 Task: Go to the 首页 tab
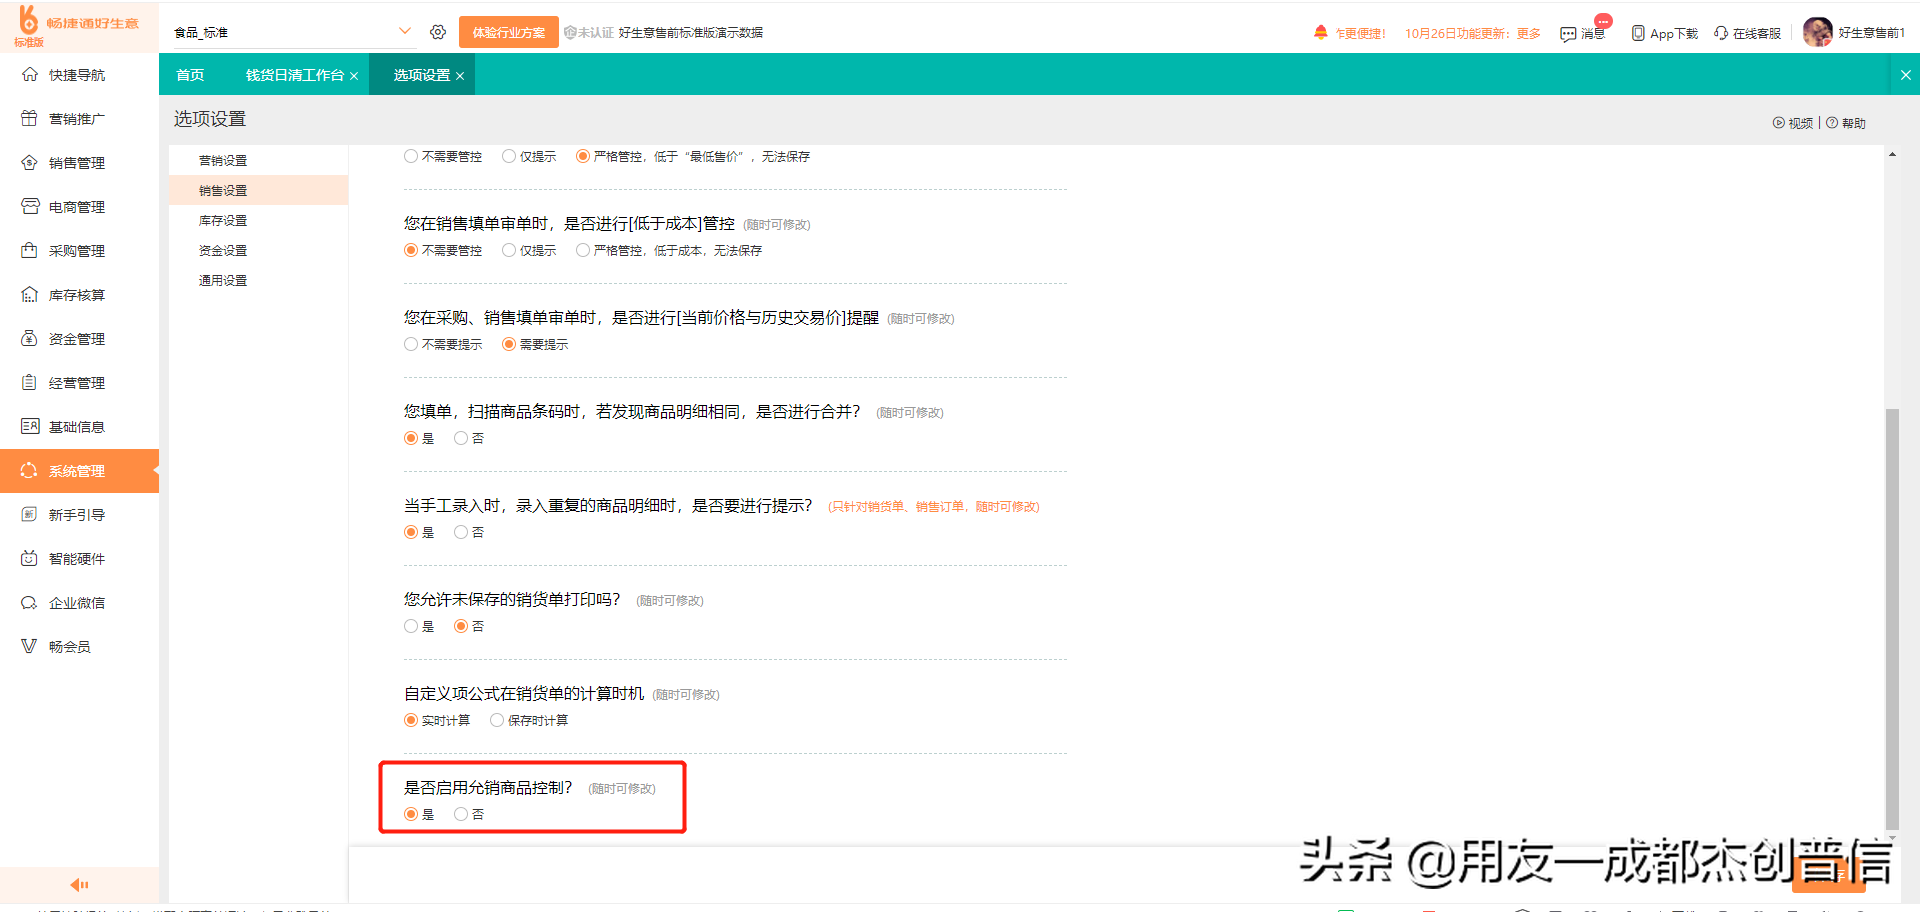click(189, 74)
